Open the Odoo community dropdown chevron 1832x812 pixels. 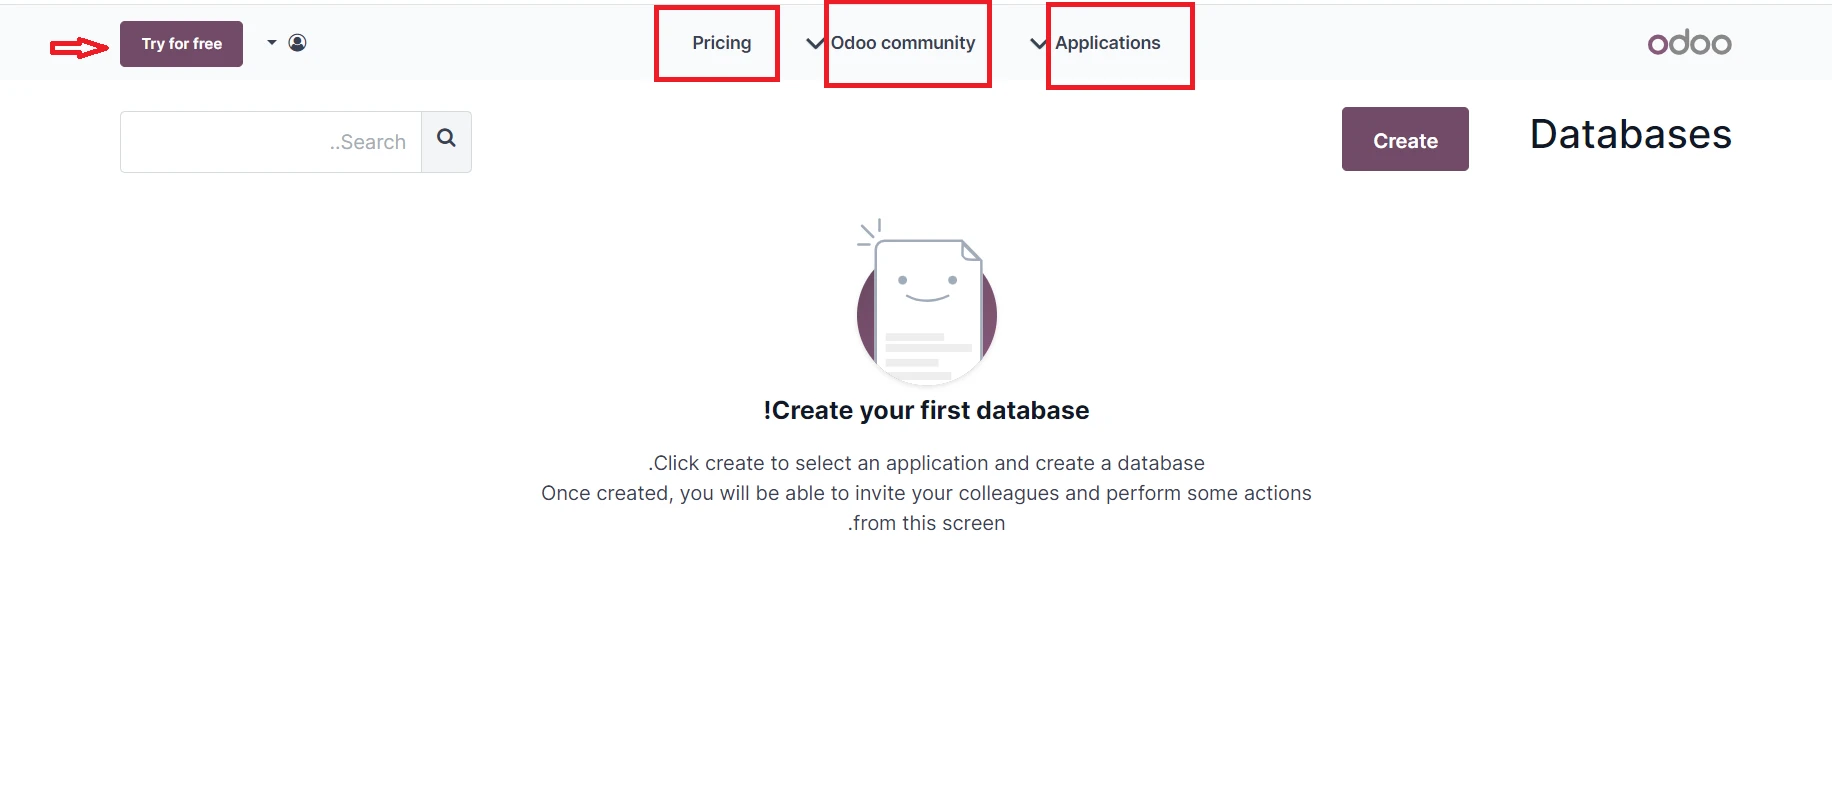(x=814, y=43)
